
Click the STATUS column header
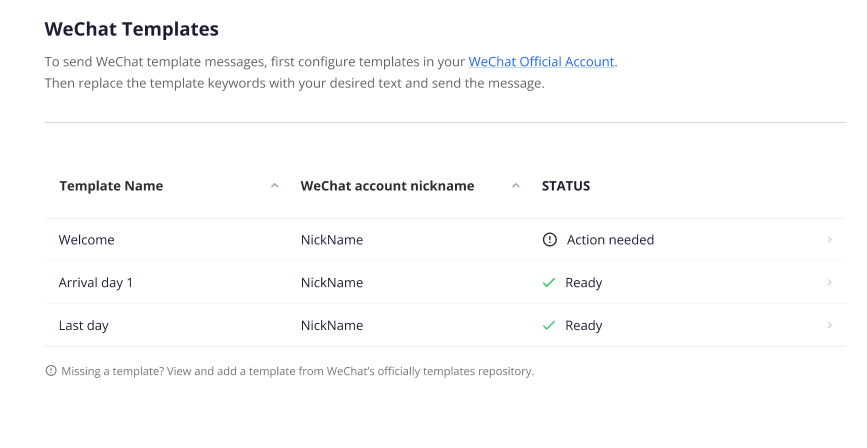566,186
